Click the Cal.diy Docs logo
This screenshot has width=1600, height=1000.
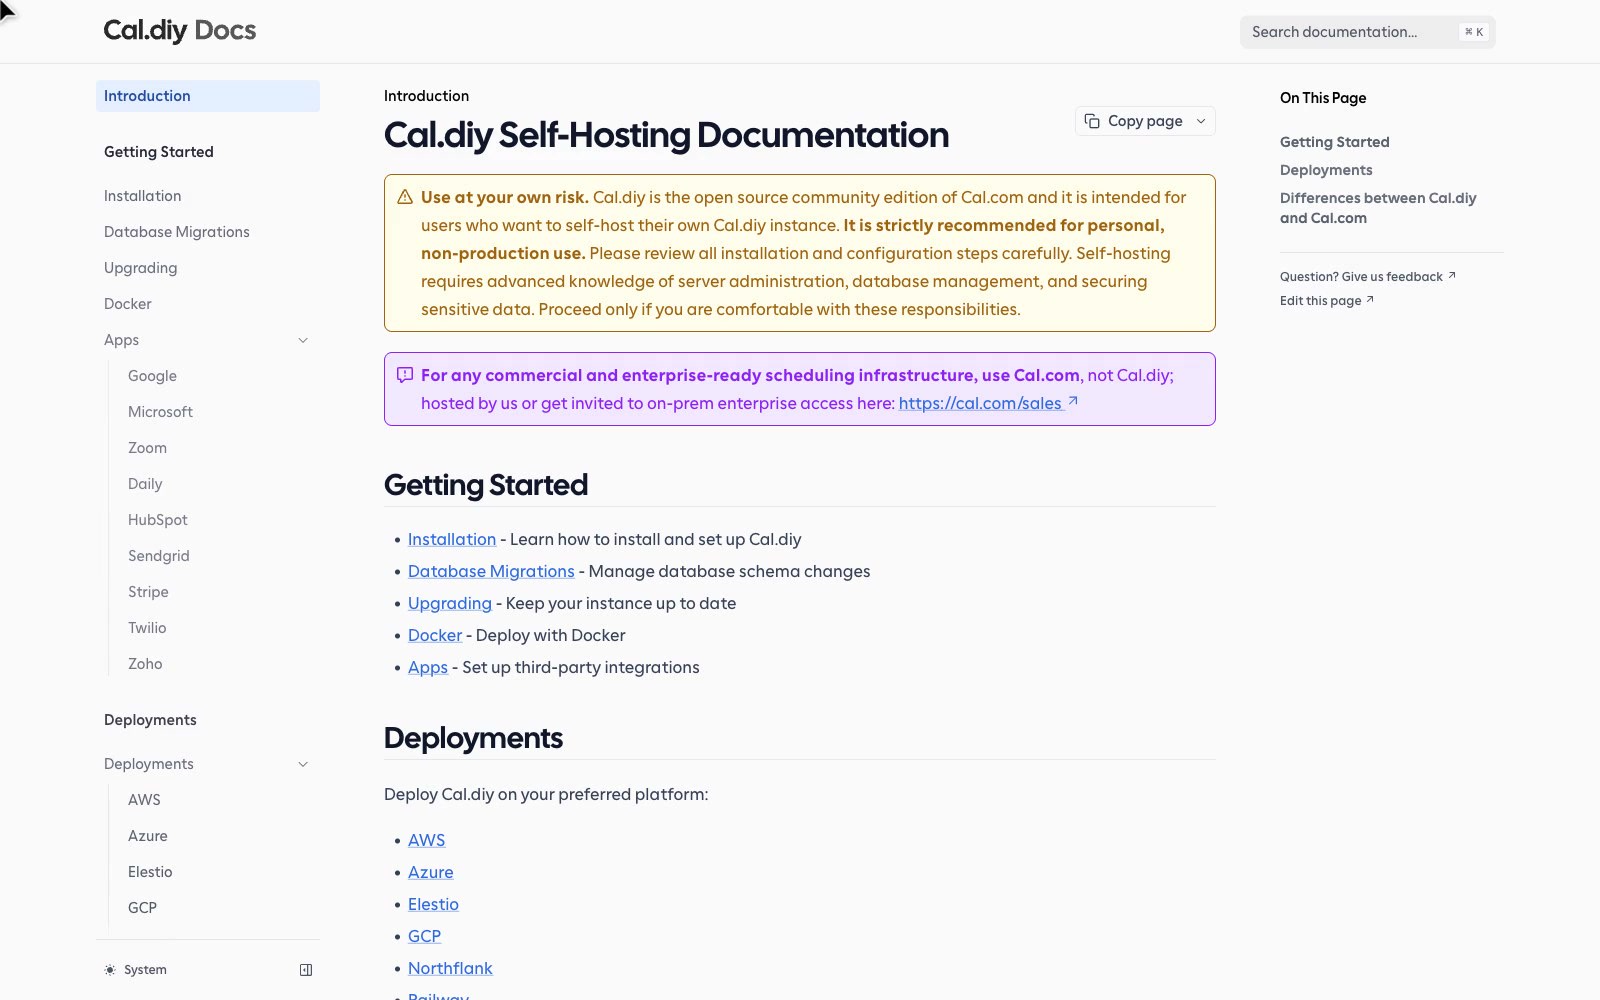coord(180,30)
